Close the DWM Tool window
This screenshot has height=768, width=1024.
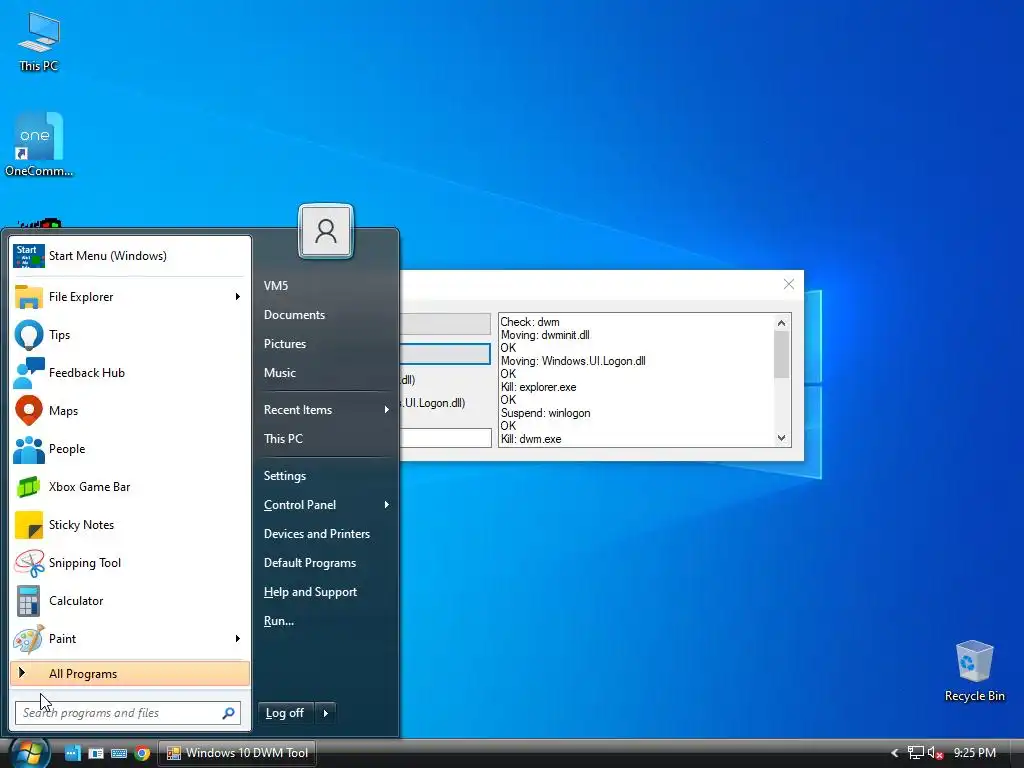click(x=788, y=284)
